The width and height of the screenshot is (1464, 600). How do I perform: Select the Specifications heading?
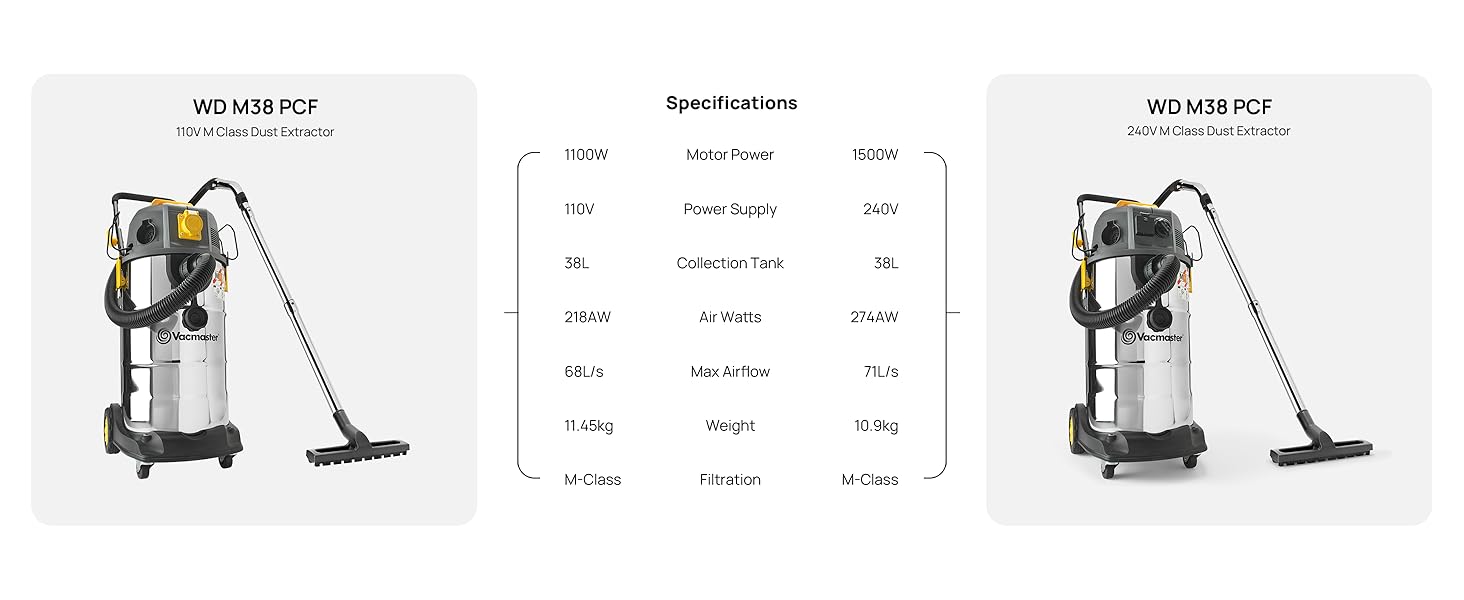tap(731, 103)
